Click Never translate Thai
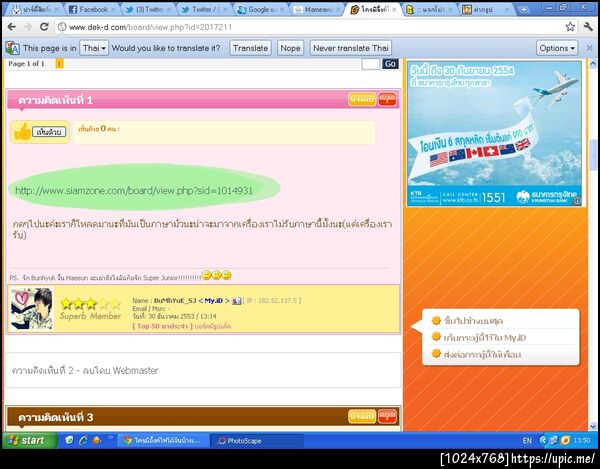600x469 pixels. click(x=351, y=48)
